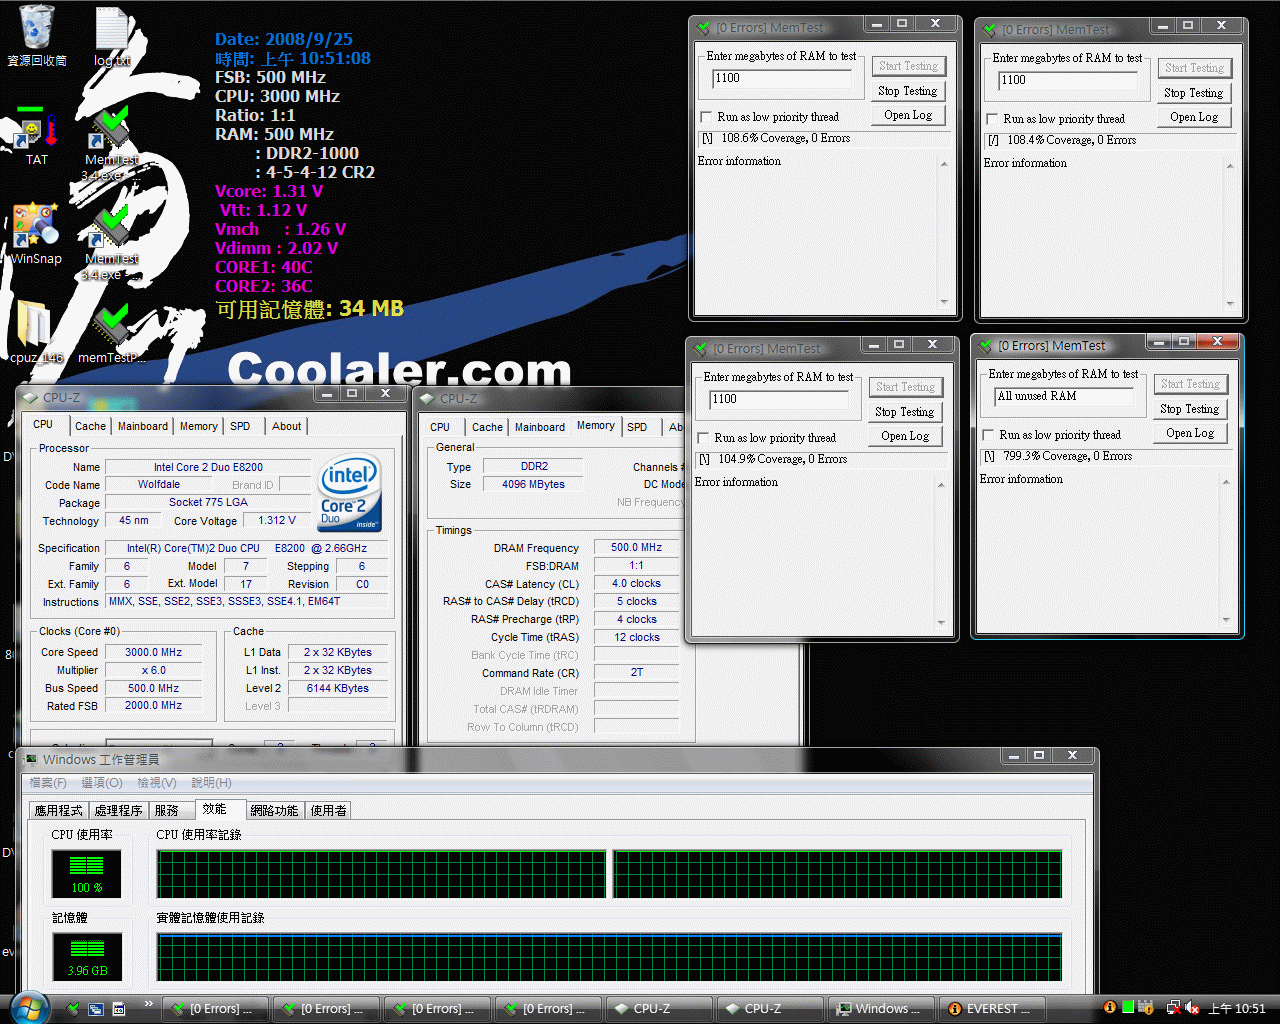The height and width of the screenshot is (1024, 1280).
Task: Toggle low priority thread in 799.3% coverage MemTest
Action: [x=988, y=435]
